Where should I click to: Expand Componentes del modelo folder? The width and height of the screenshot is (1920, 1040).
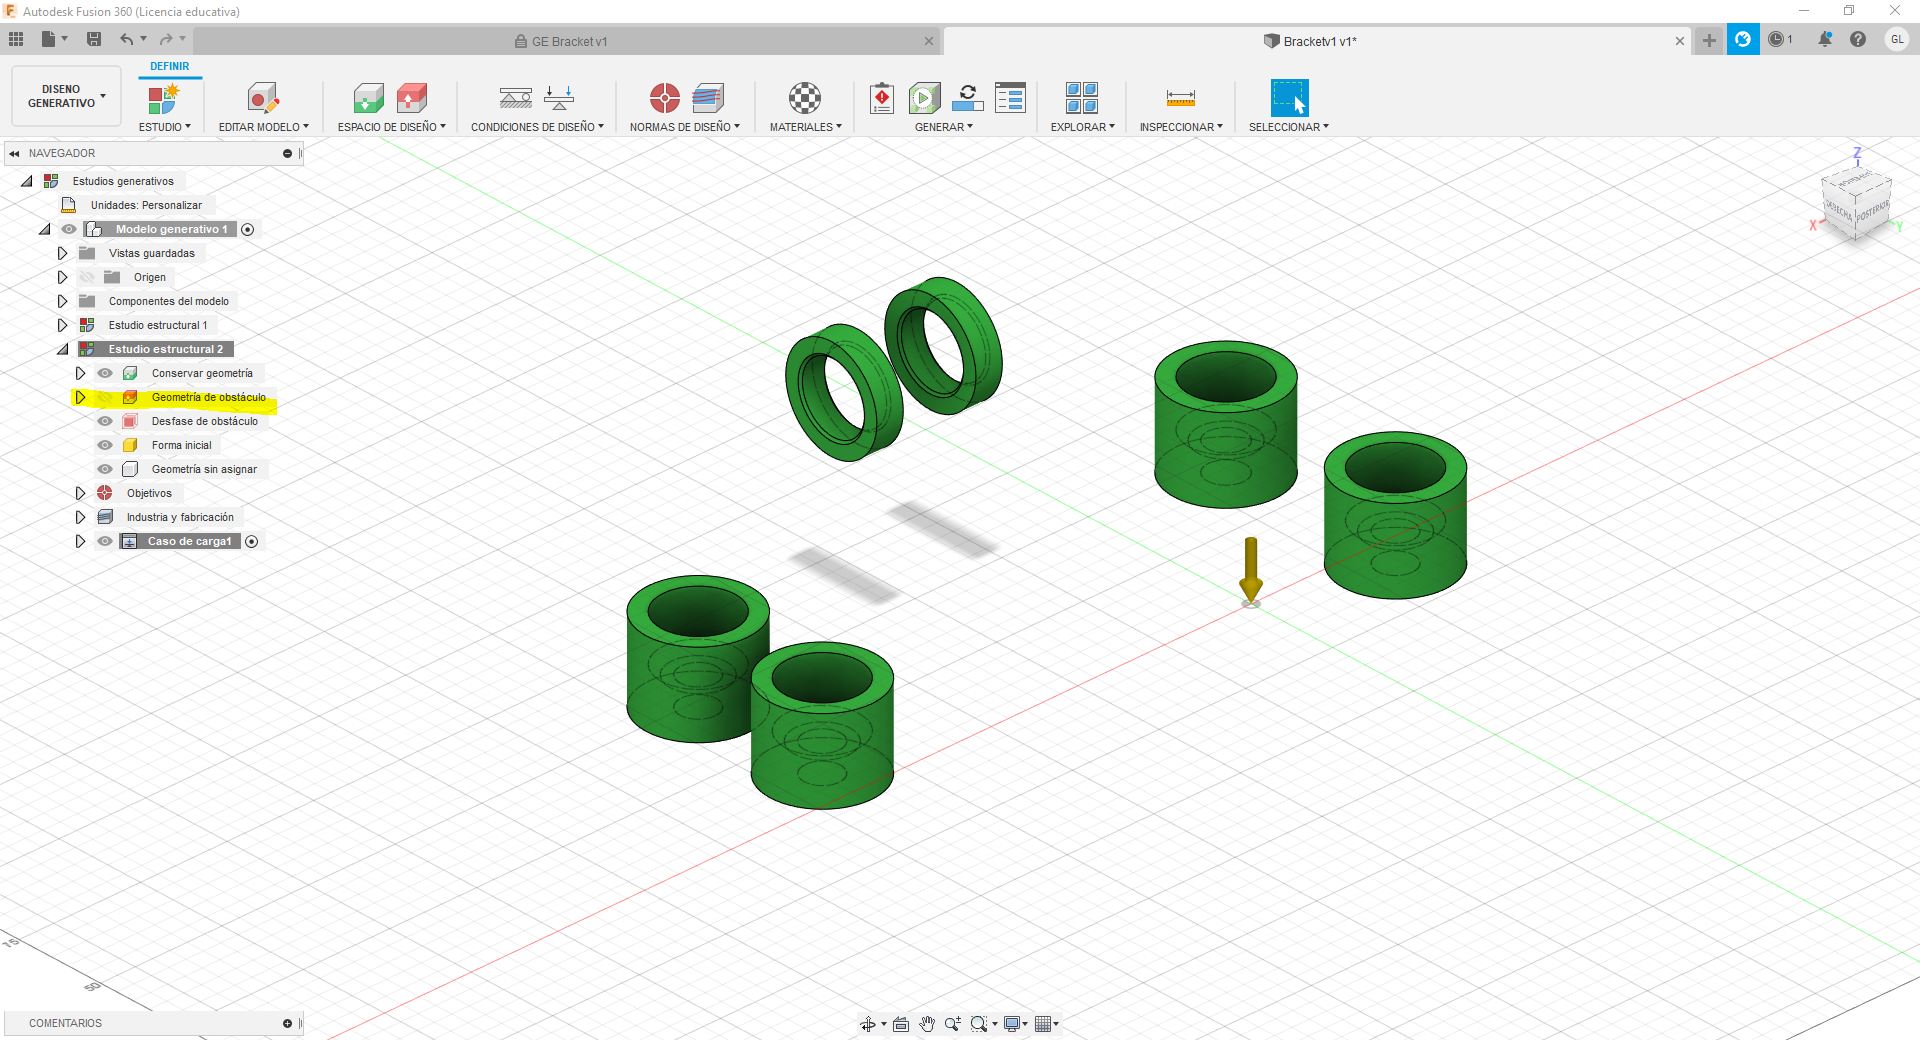[x=62, y=301]
